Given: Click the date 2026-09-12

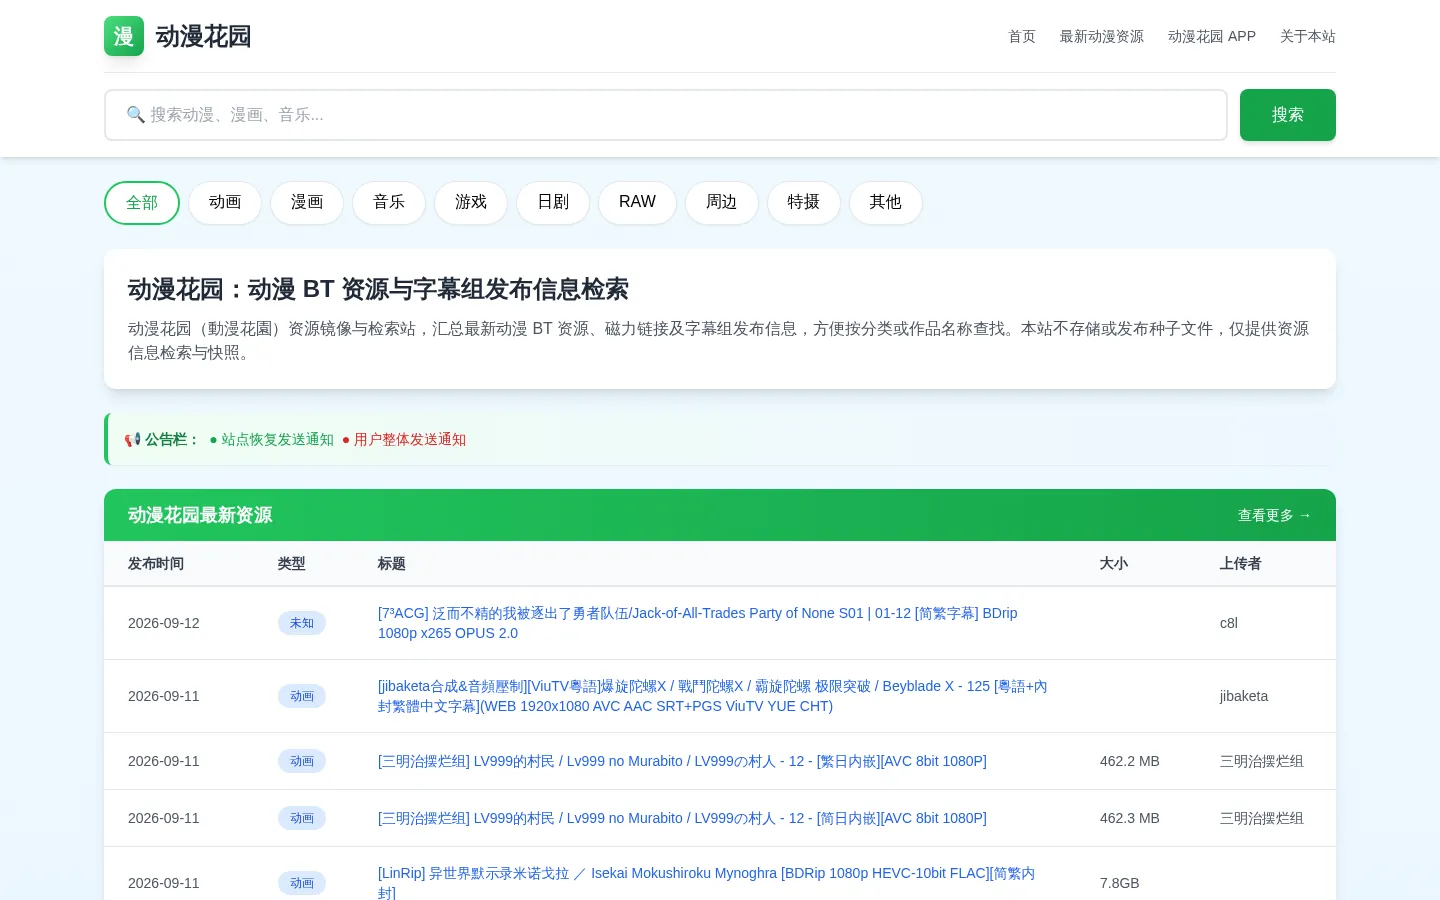Looking at the screenshot, I should pos(164,623).
